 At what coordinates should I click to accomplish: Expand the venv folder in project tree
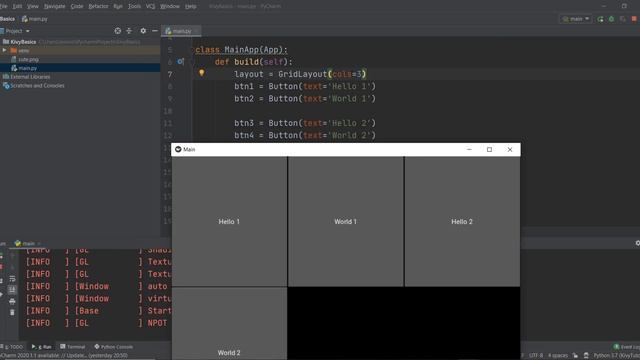click(x=4, y=51)
